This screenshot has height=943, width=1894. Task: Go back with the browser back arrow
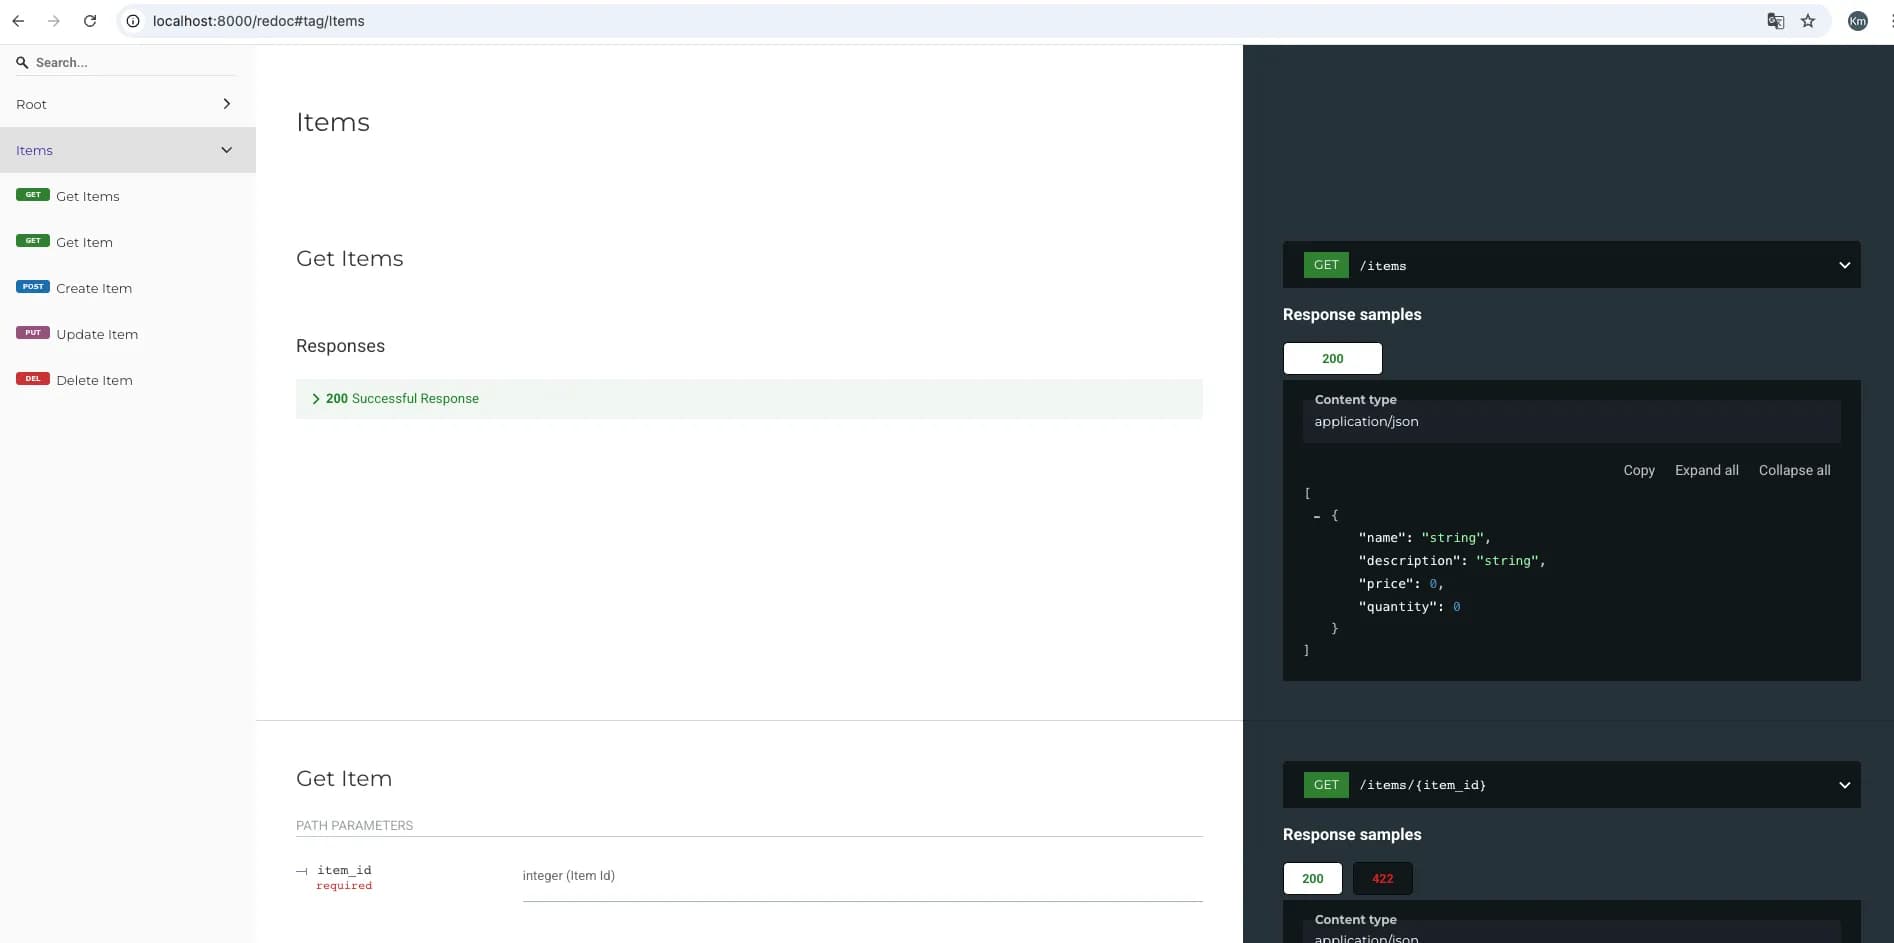point(18,21)
